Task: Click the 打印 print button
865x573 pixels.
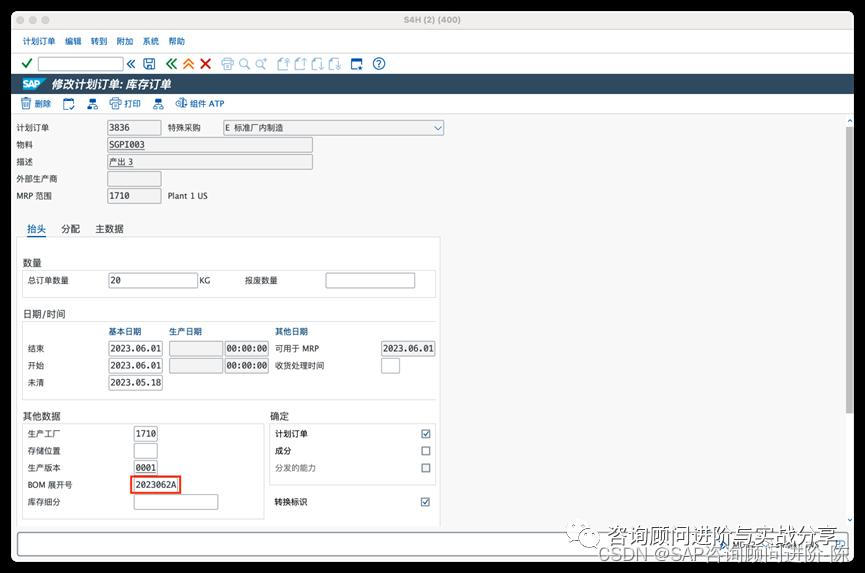Action: click(125, 104)
